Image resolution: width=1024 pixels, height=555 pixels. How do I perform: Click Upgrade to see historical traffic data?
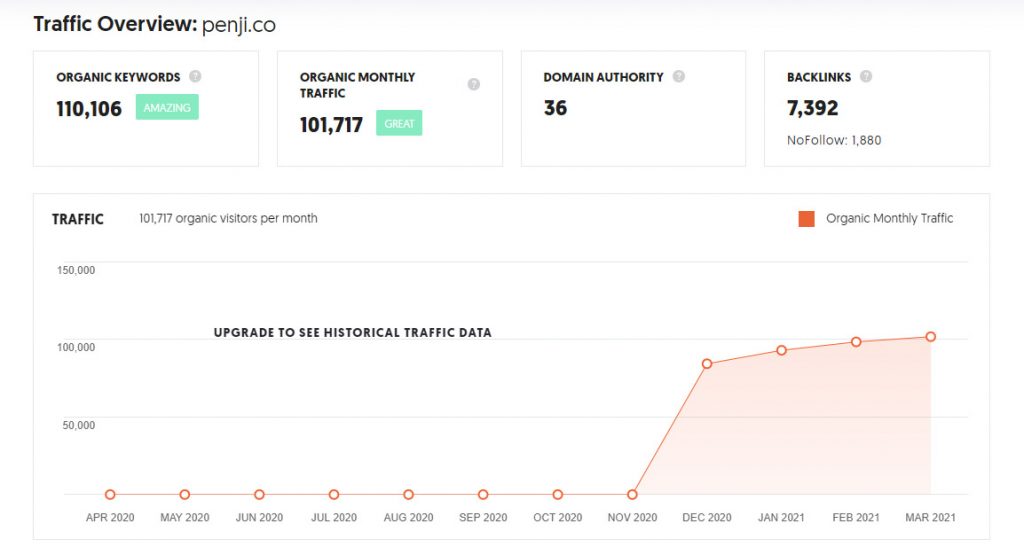click(353, 332)
